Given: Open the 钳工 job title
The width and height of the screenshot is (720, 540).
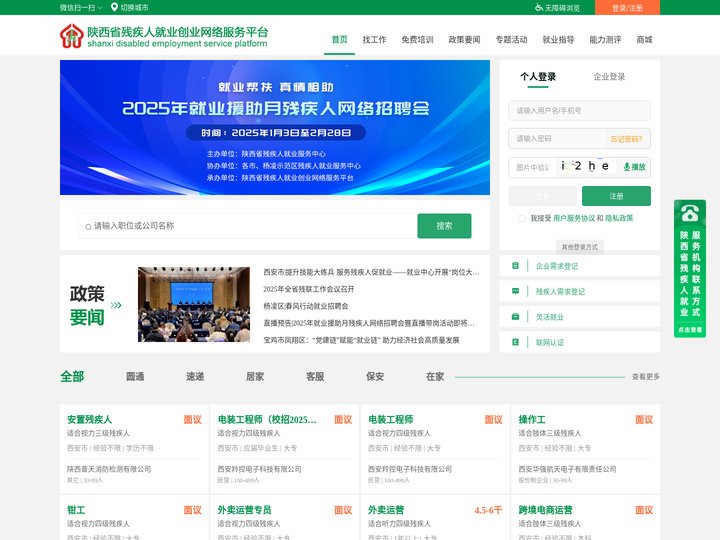Looking at the screenshot, I should pyautogui.click(x=76, y=510).
